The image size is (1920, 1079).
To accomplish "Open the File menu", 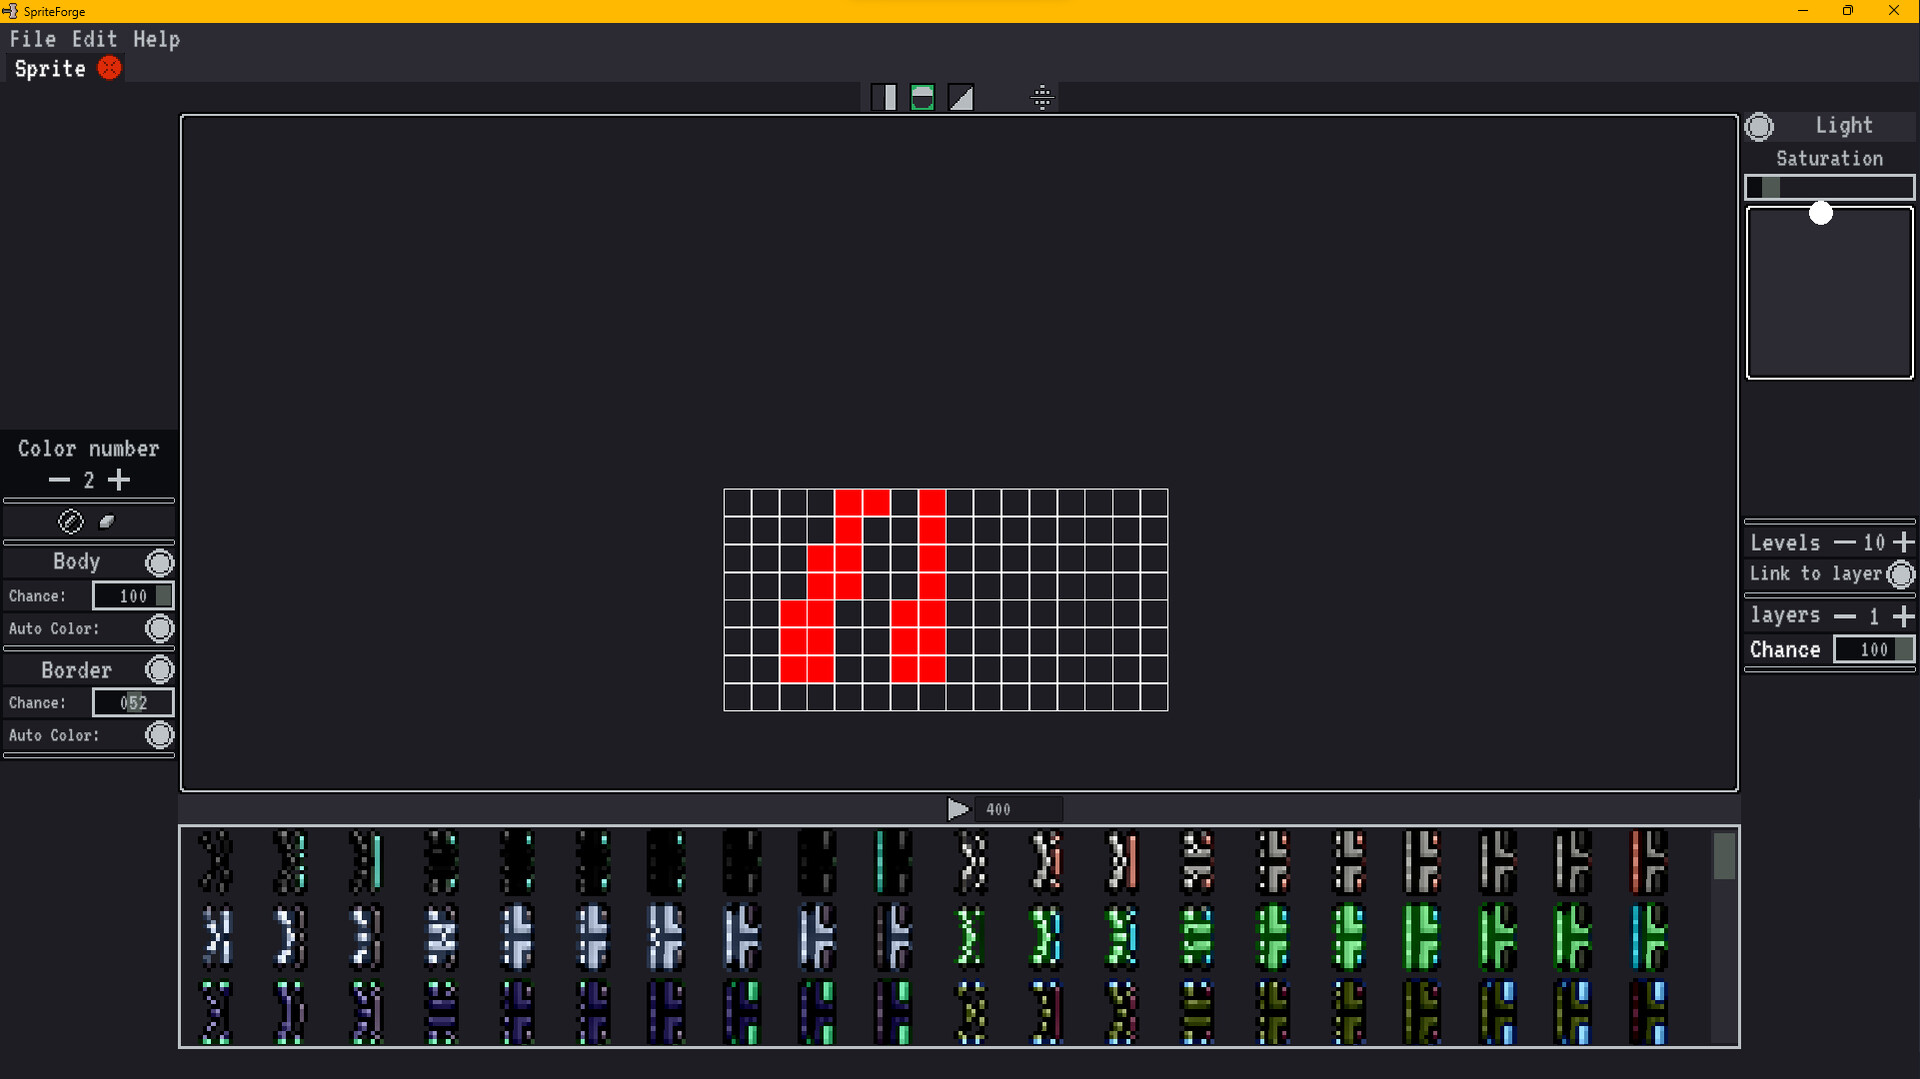I will click(32, 39).
